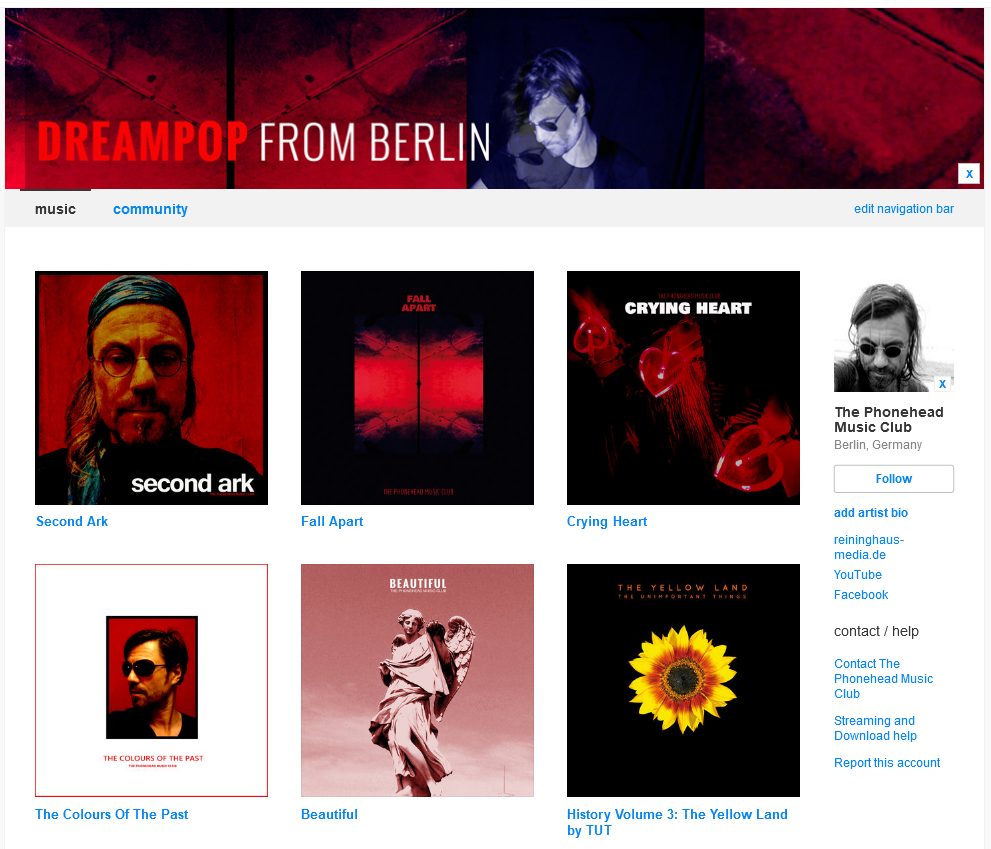Remove the banner header image with X
The width and height of the screenshot is (991, 849).
[x=968, y=173]
